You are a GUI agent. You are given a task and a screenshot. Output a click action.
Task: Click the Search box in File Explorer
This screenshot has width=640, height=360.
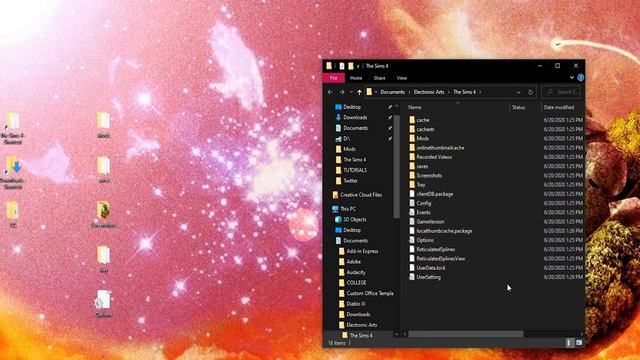click(562, 92)
